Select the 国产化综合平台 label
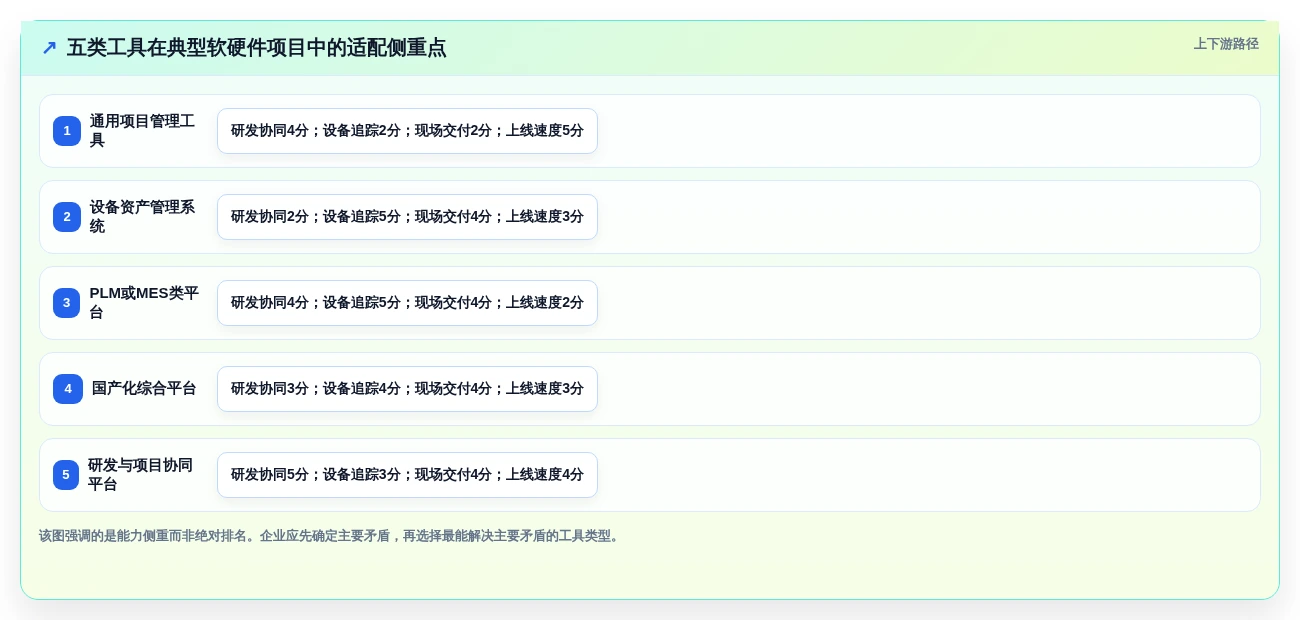This screenshot has height=620, width=1300. (144, 389)
